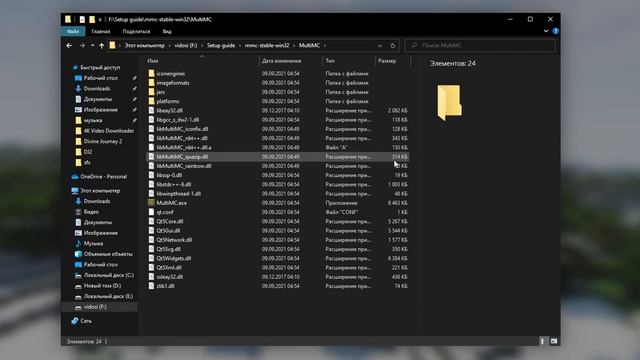Expand the chevron after Setup guide breadcrumb
Screen dimensions: 640x360
(240, 45)
